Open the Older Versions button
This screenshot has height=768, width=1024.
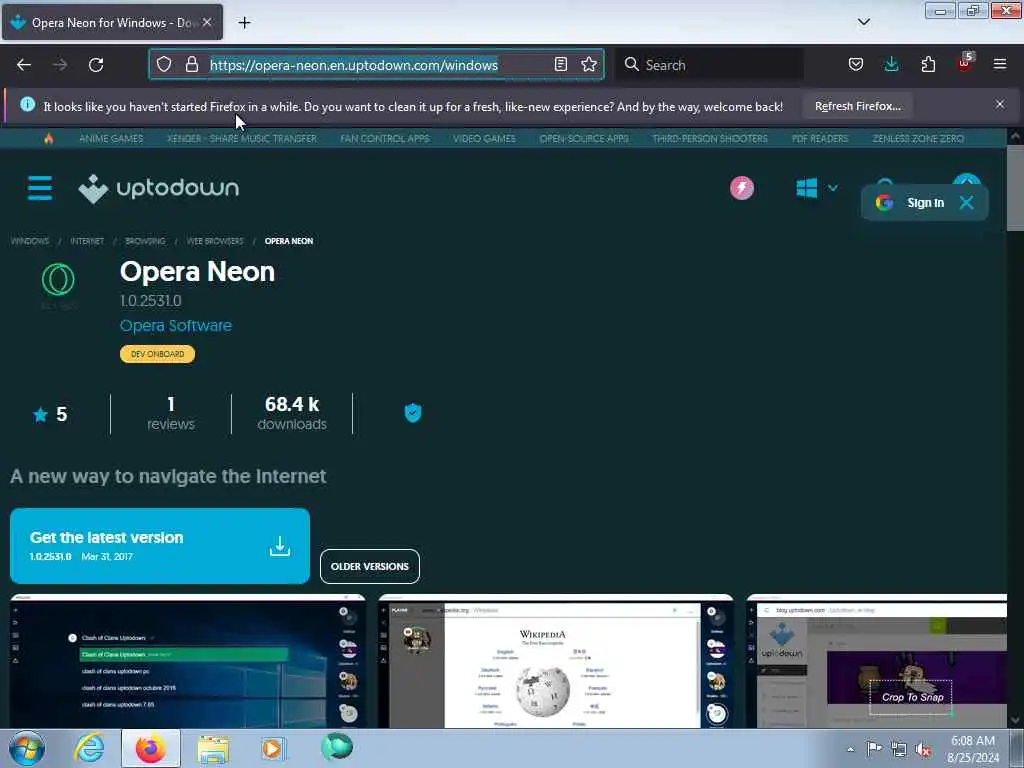(x=370, y=566)
